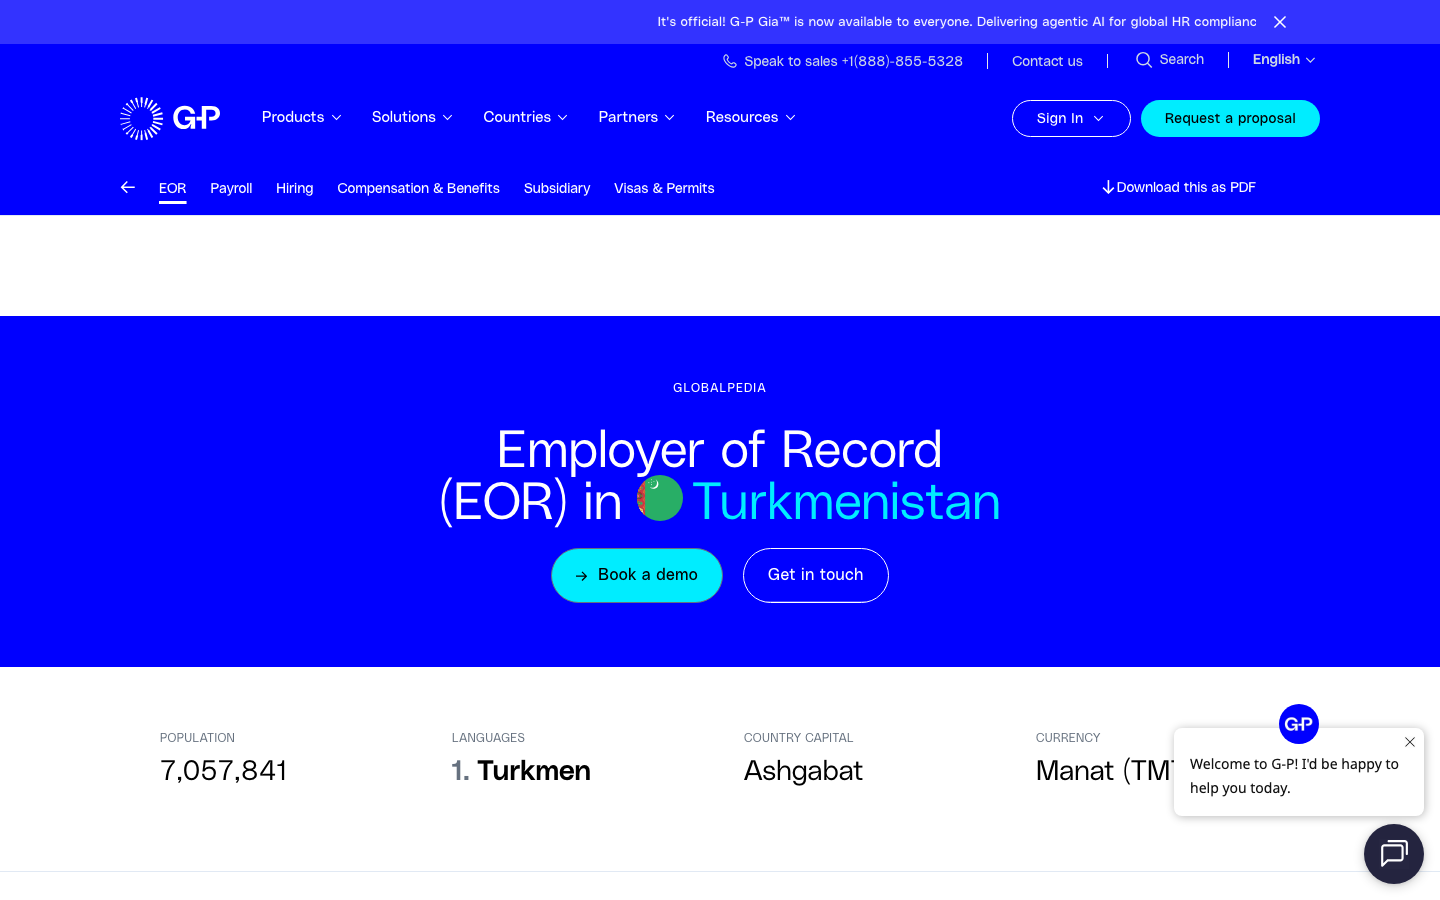Click the GLOBALPEDIA label
Viewport: 1440px width, 900px height.
pyautogui.click(x=720, y=388)
